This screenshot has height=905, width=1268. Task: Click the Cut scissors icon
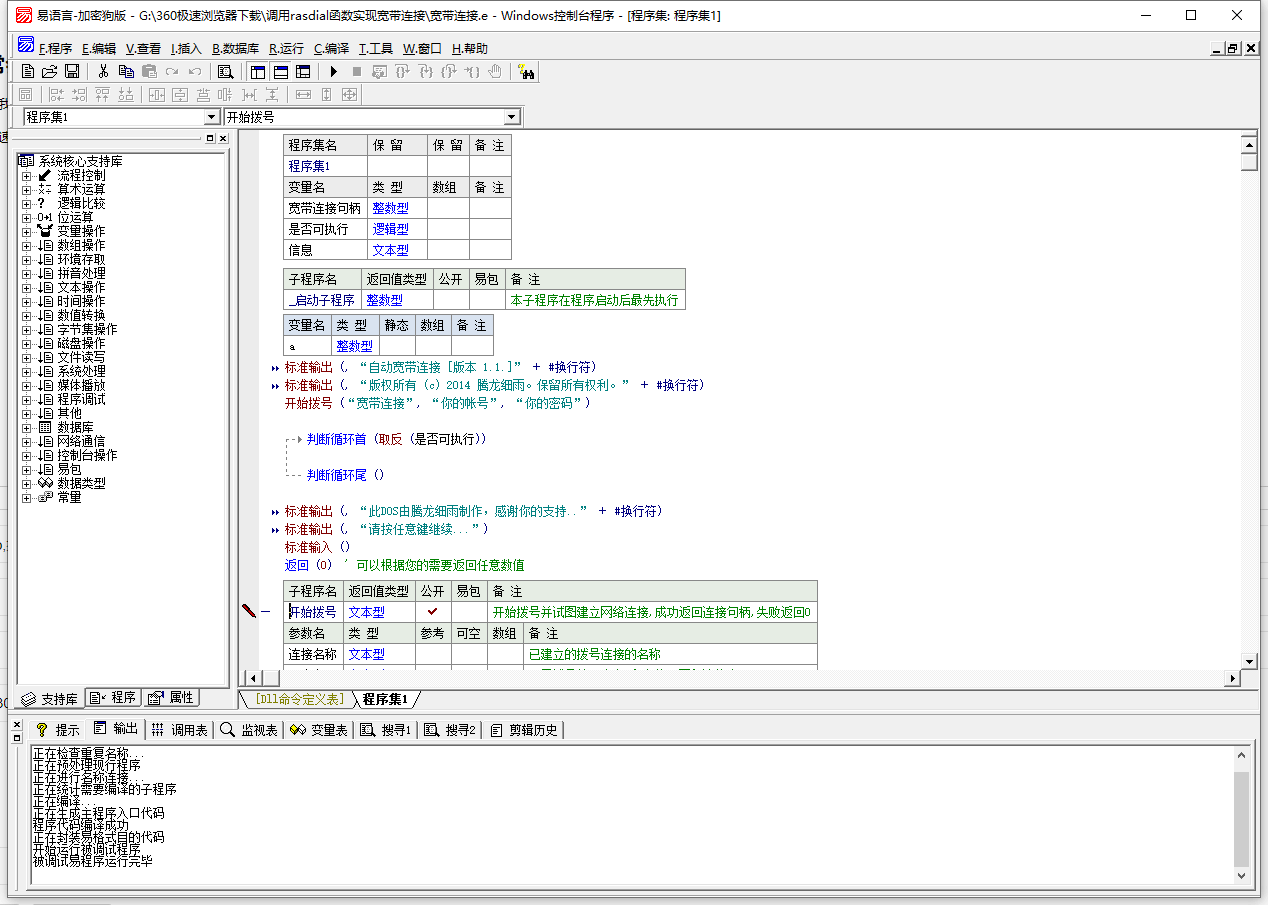pos(103,71)
